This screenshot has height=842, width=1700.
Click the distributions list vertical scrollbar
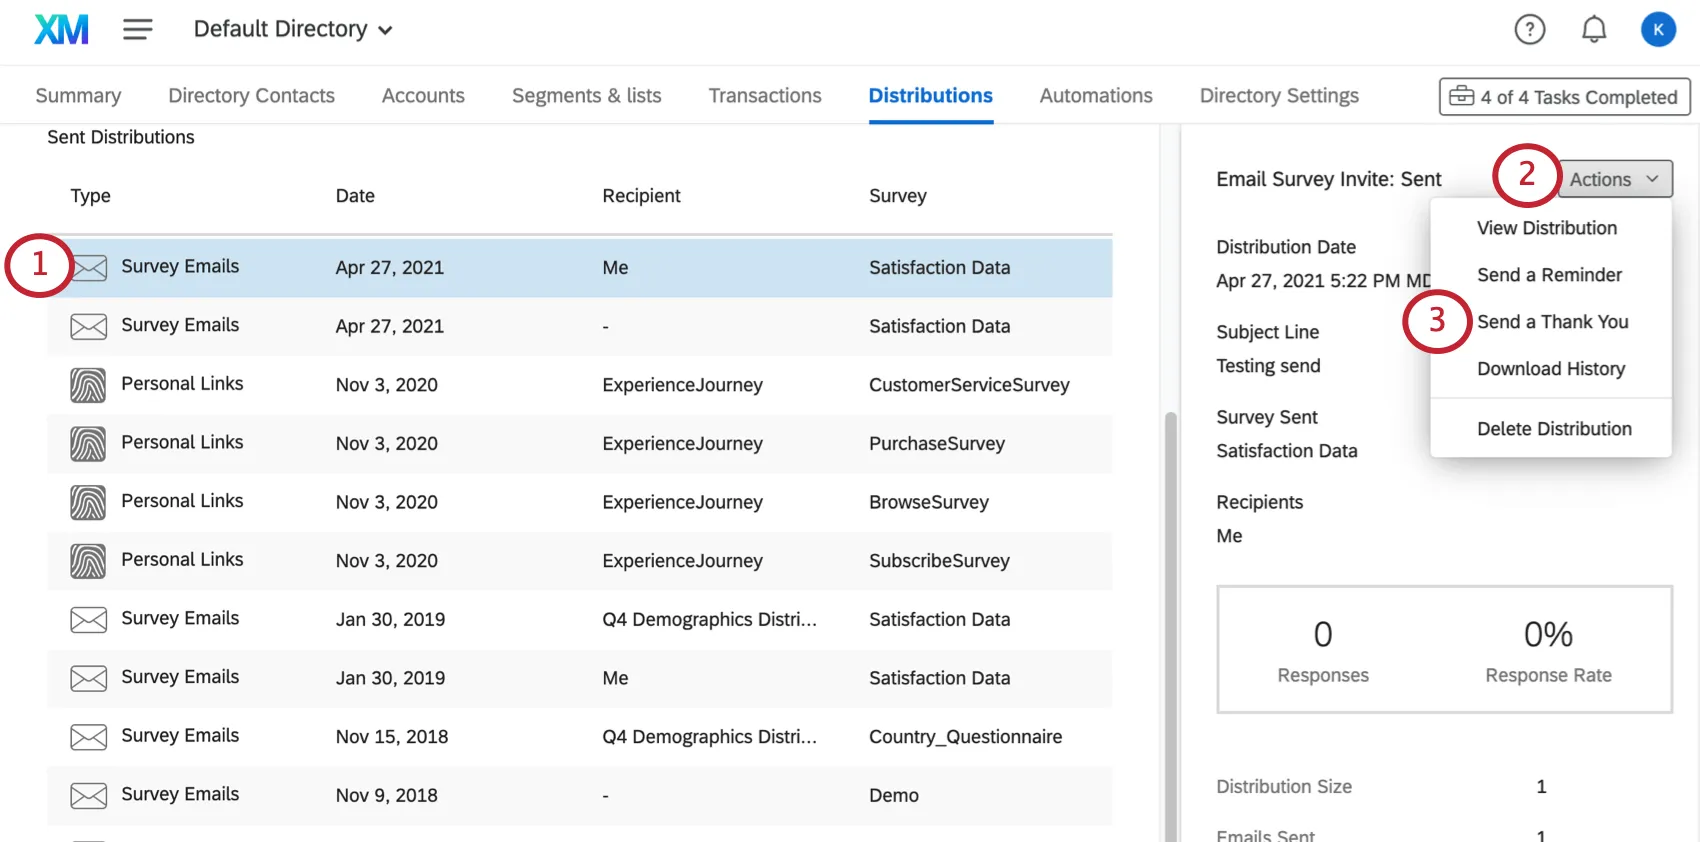pos(1170,600)
